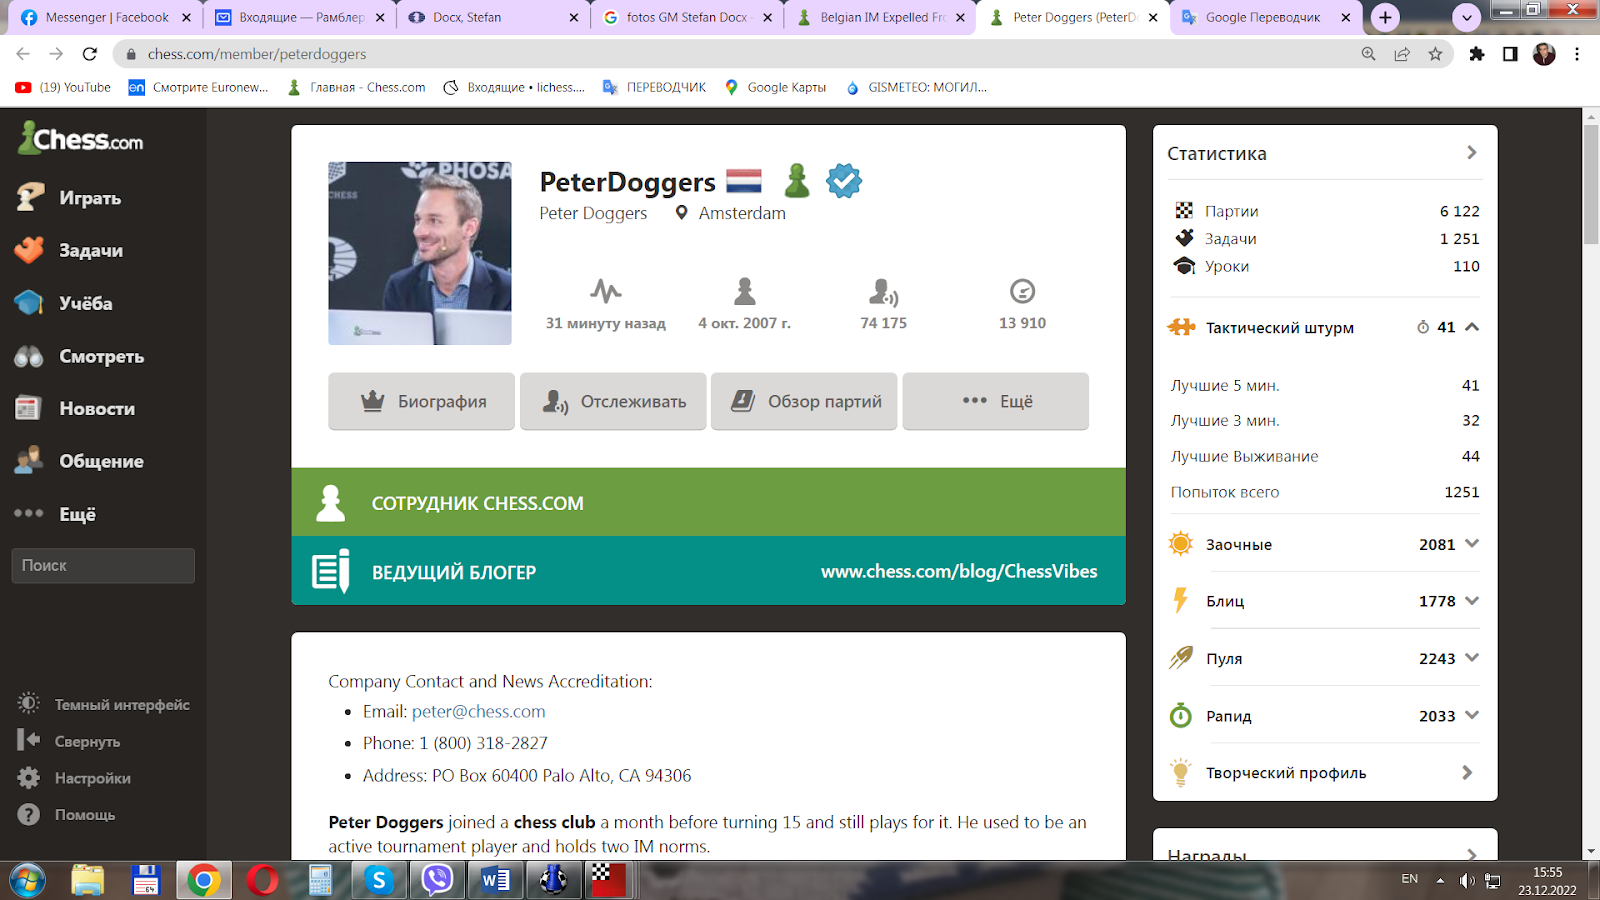Image resolution: width=1600 pixels, height=900 pixels.
Task: Click the verified blue checkmark badge
Action: [844, 181]
